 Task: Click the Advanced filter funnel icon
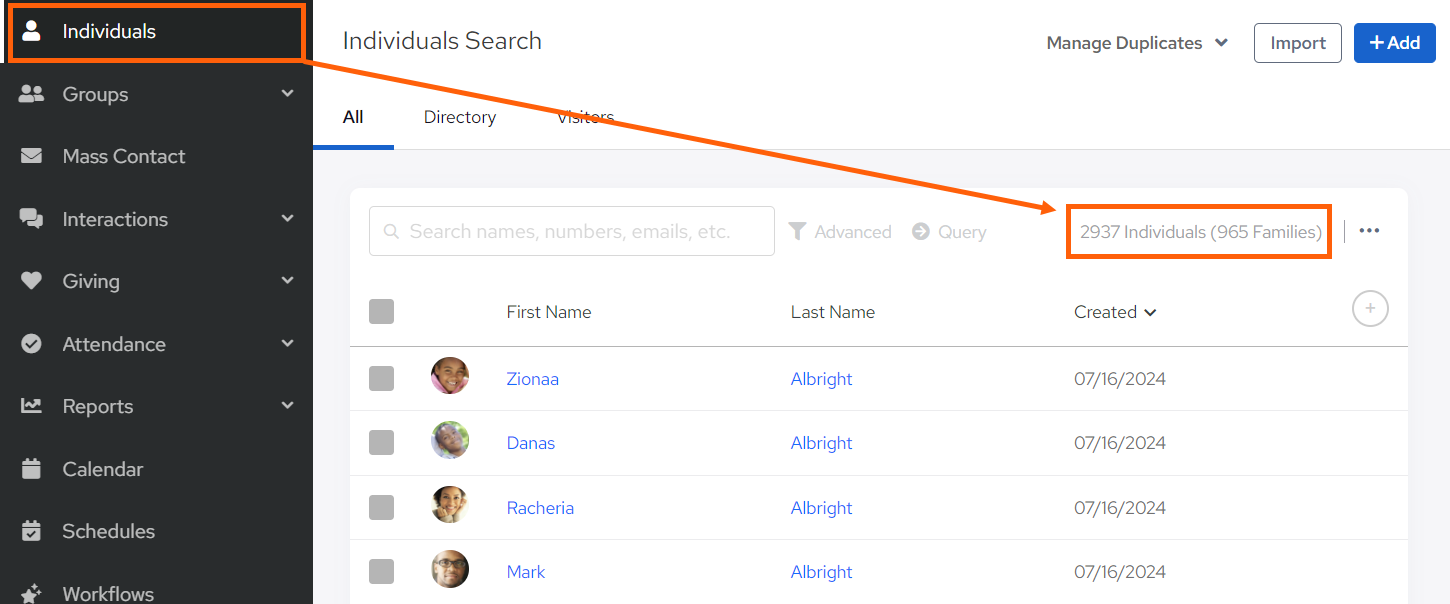(798, 231)
